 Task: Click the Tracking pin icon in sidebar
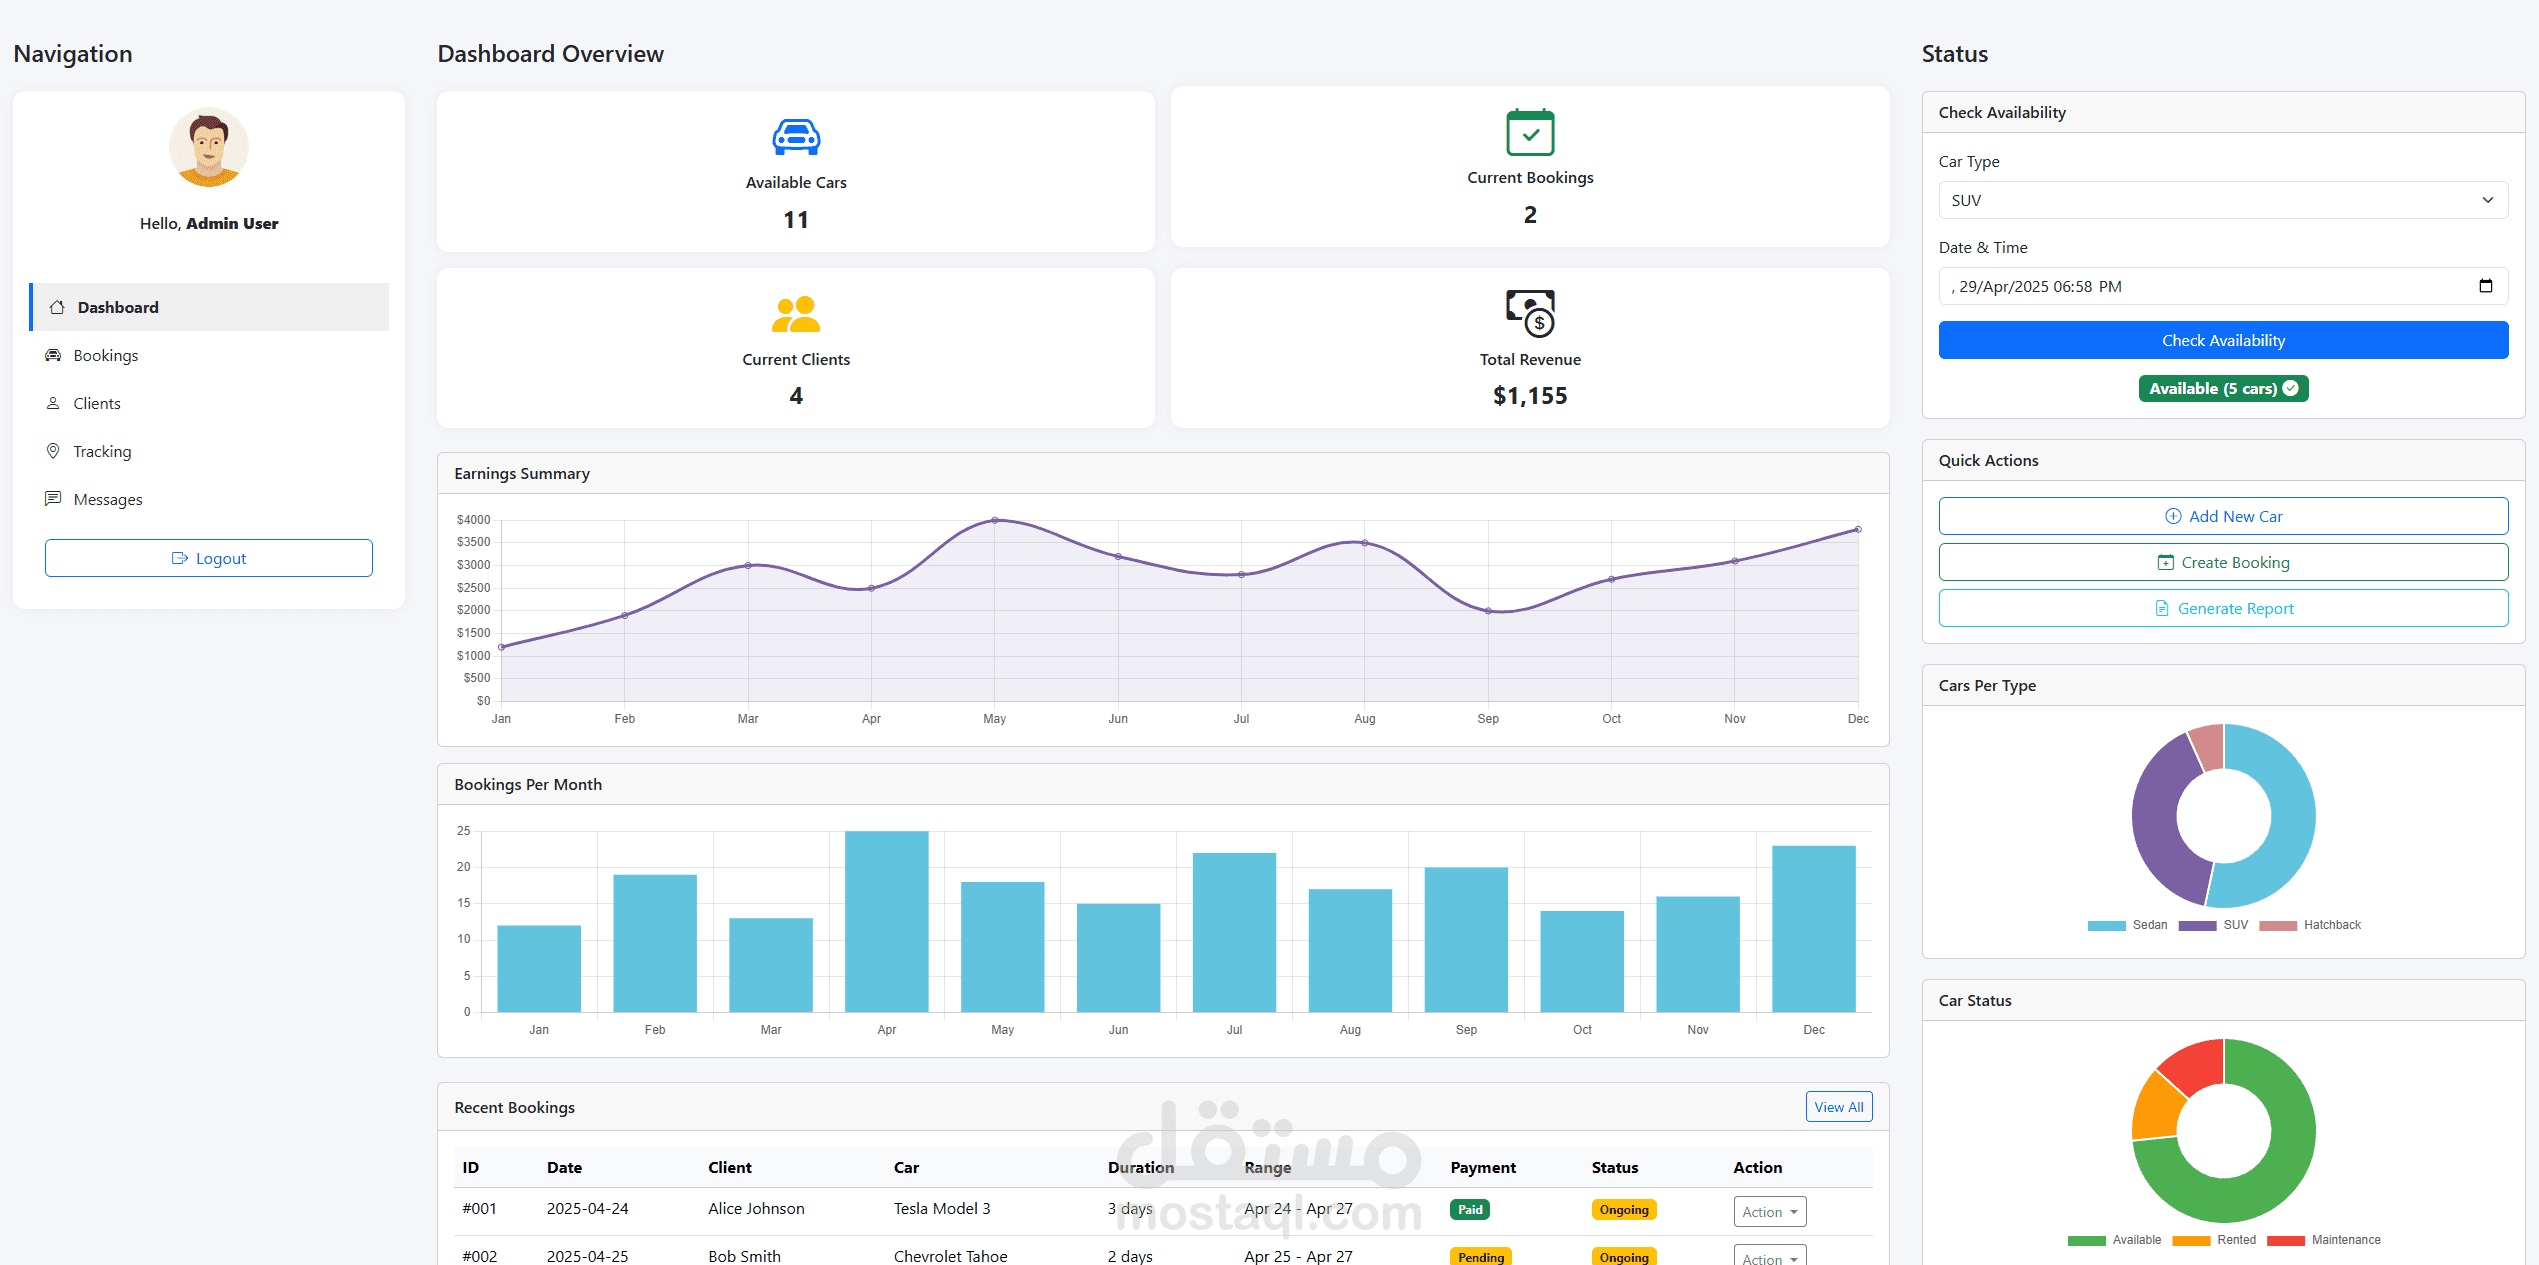pyautogui.click(x=53, y=451)
